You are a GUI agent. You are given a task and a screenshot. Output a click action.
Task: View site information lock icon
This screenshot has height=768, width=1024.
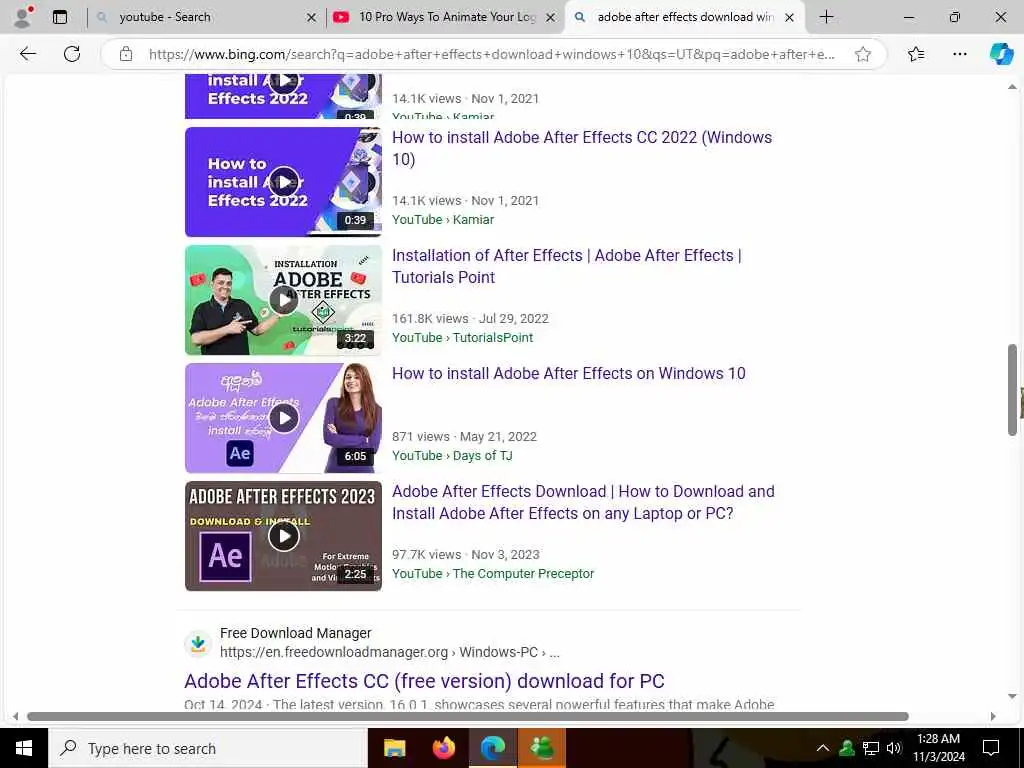coord(126,54)
